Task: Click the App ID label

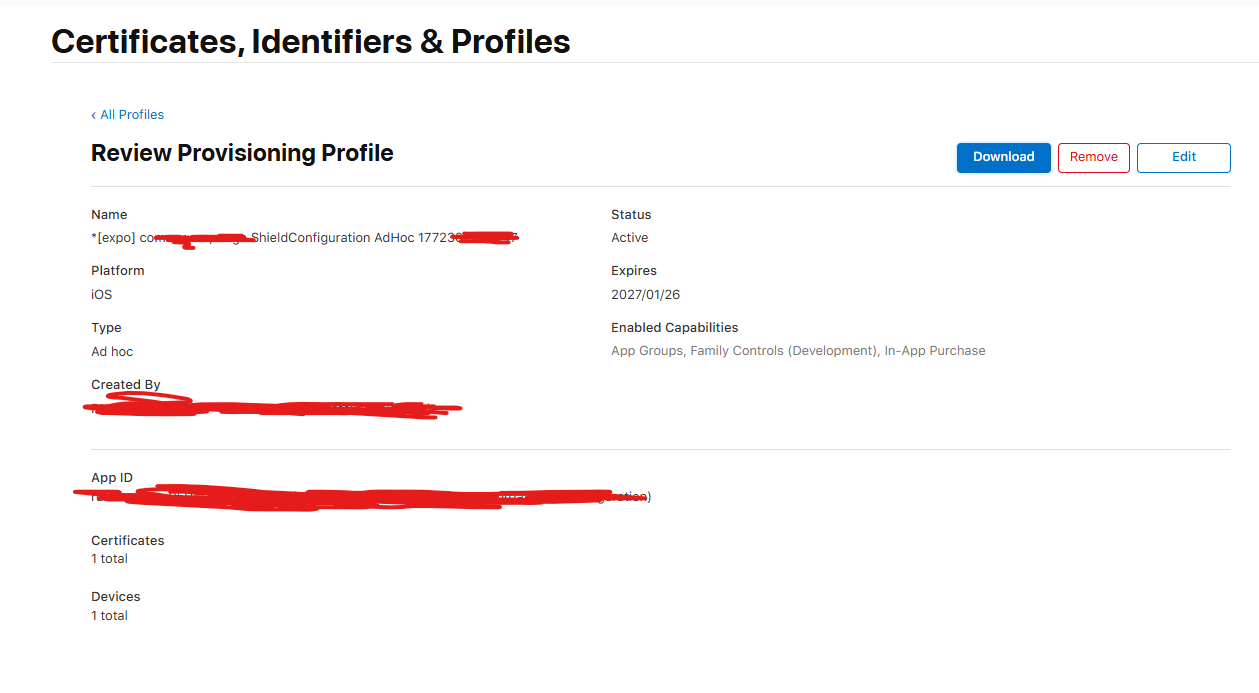Action: tap(112, 478)
